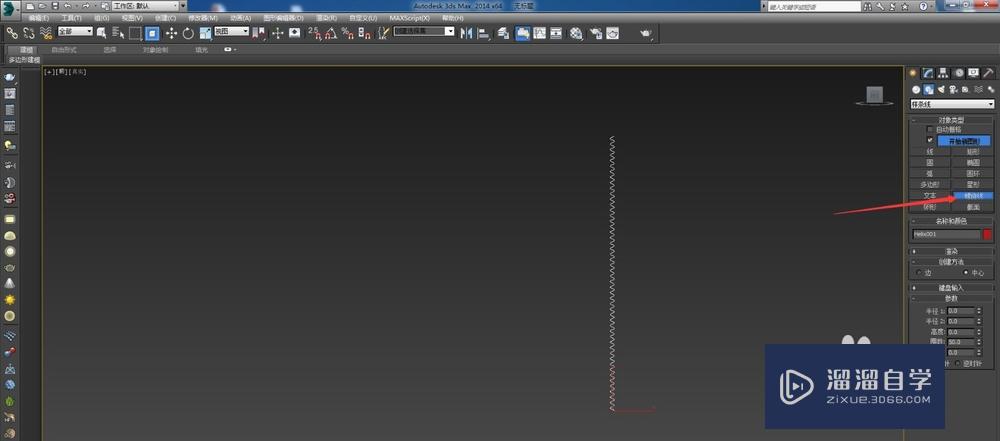Select the Lights category icon
Image resolution: width=1000 pixels, height=441 pixels.
[x=941, y=89]
